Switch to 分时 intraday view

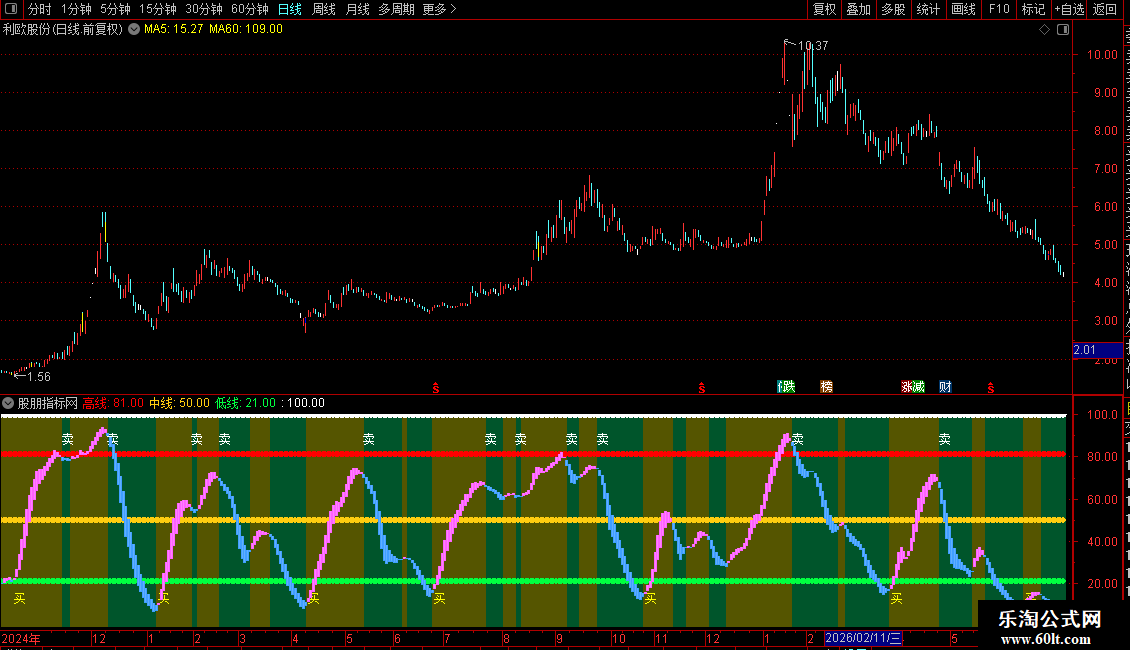point(40,9)
